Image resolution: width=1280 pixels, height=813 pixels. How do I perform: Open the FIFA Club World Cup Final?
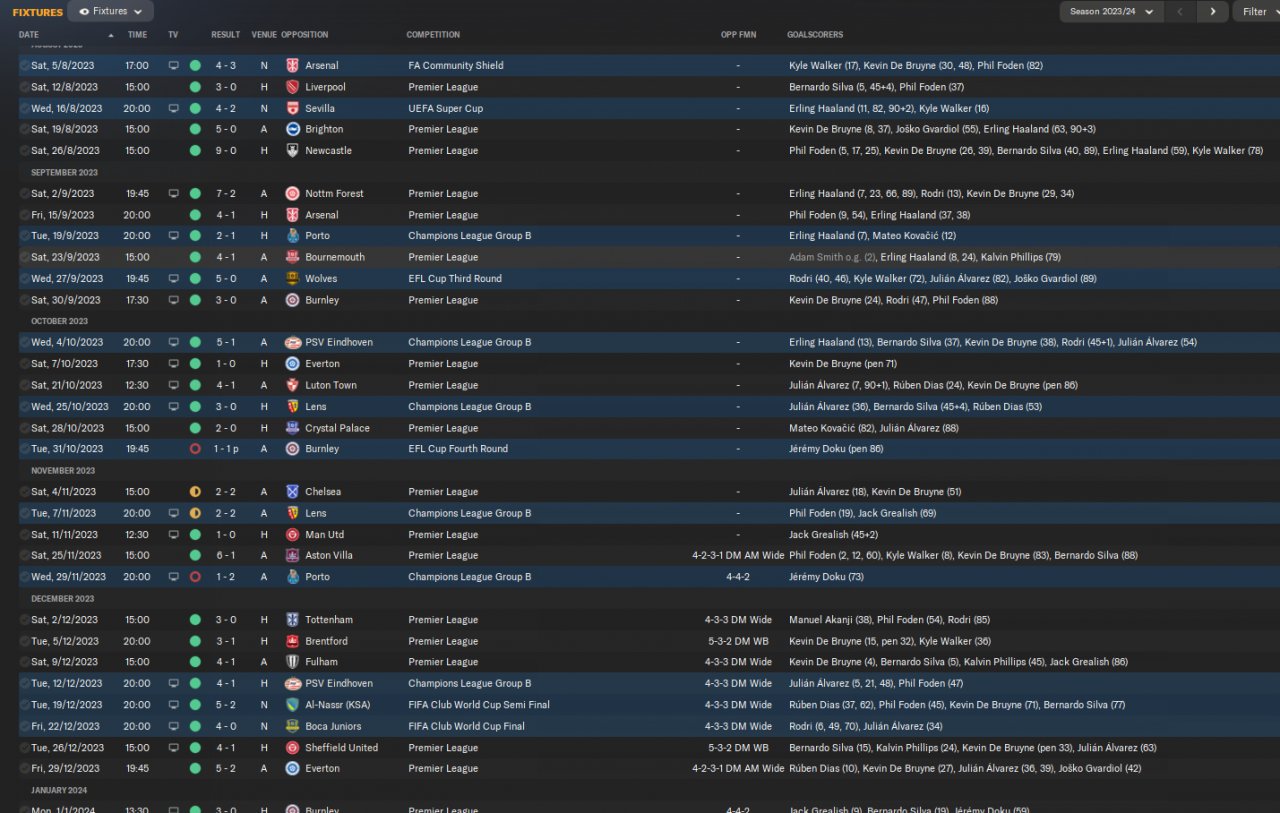467,726
